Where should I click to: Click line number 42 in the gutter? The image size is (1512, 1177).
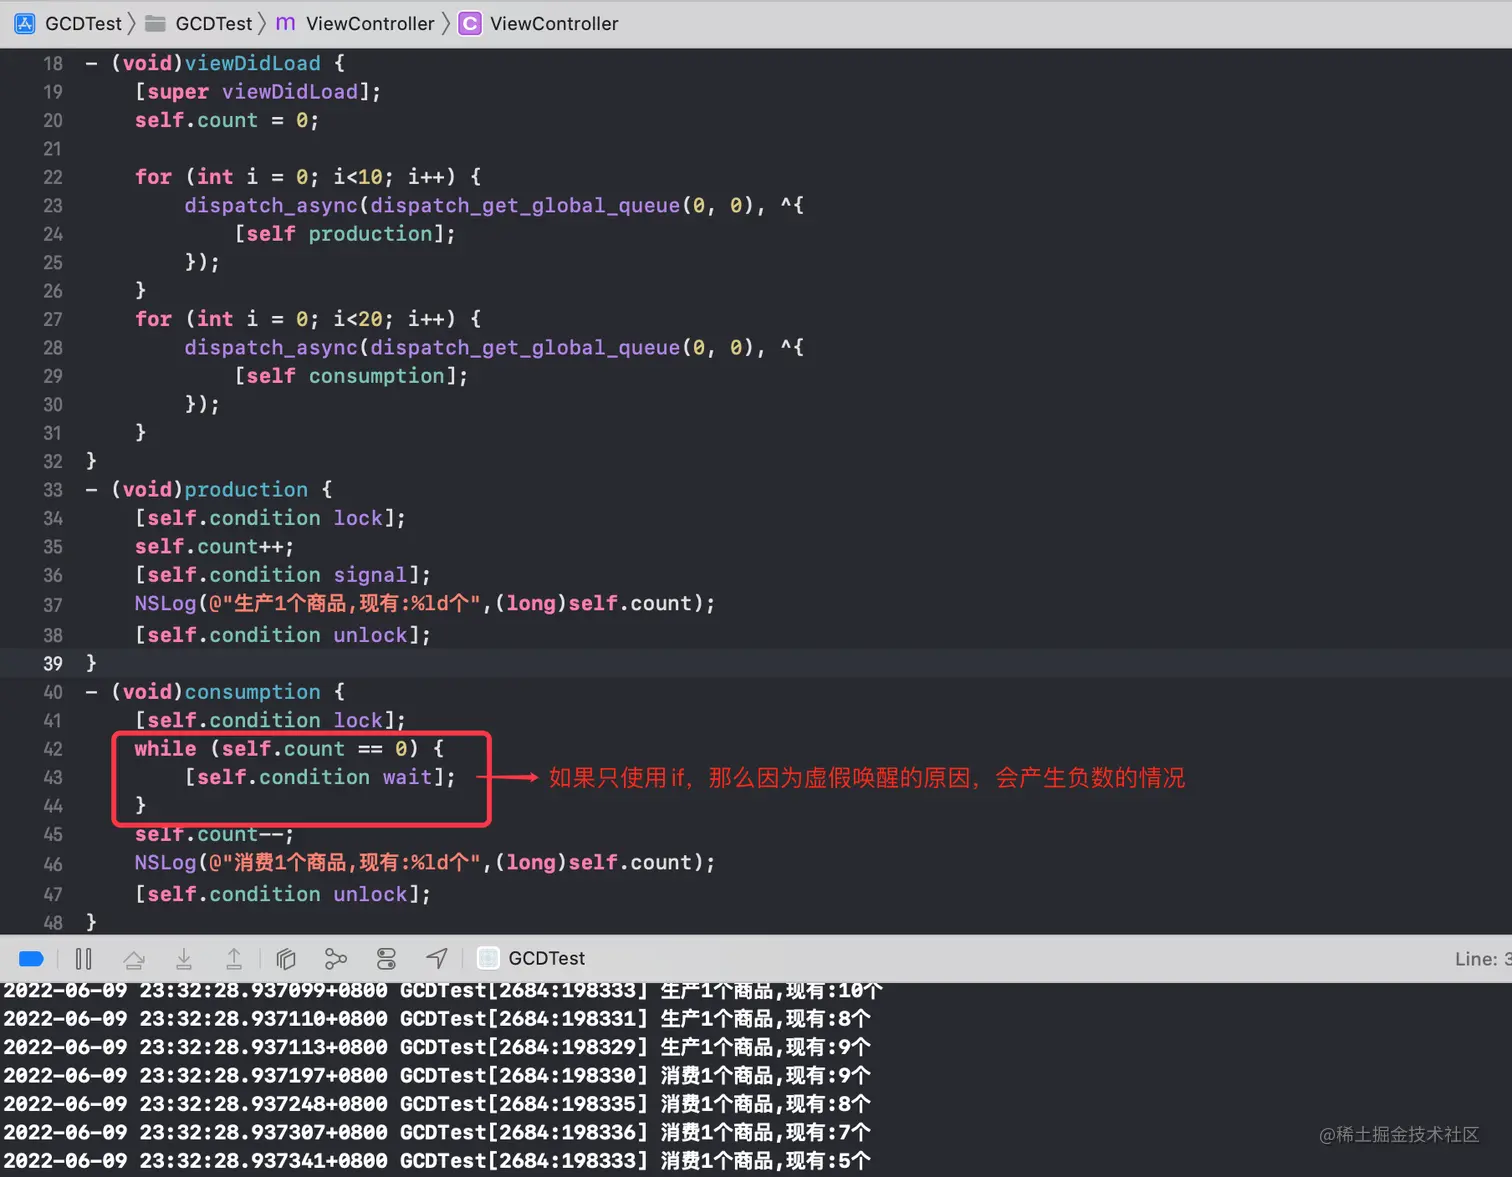click(x=53, y=749)
